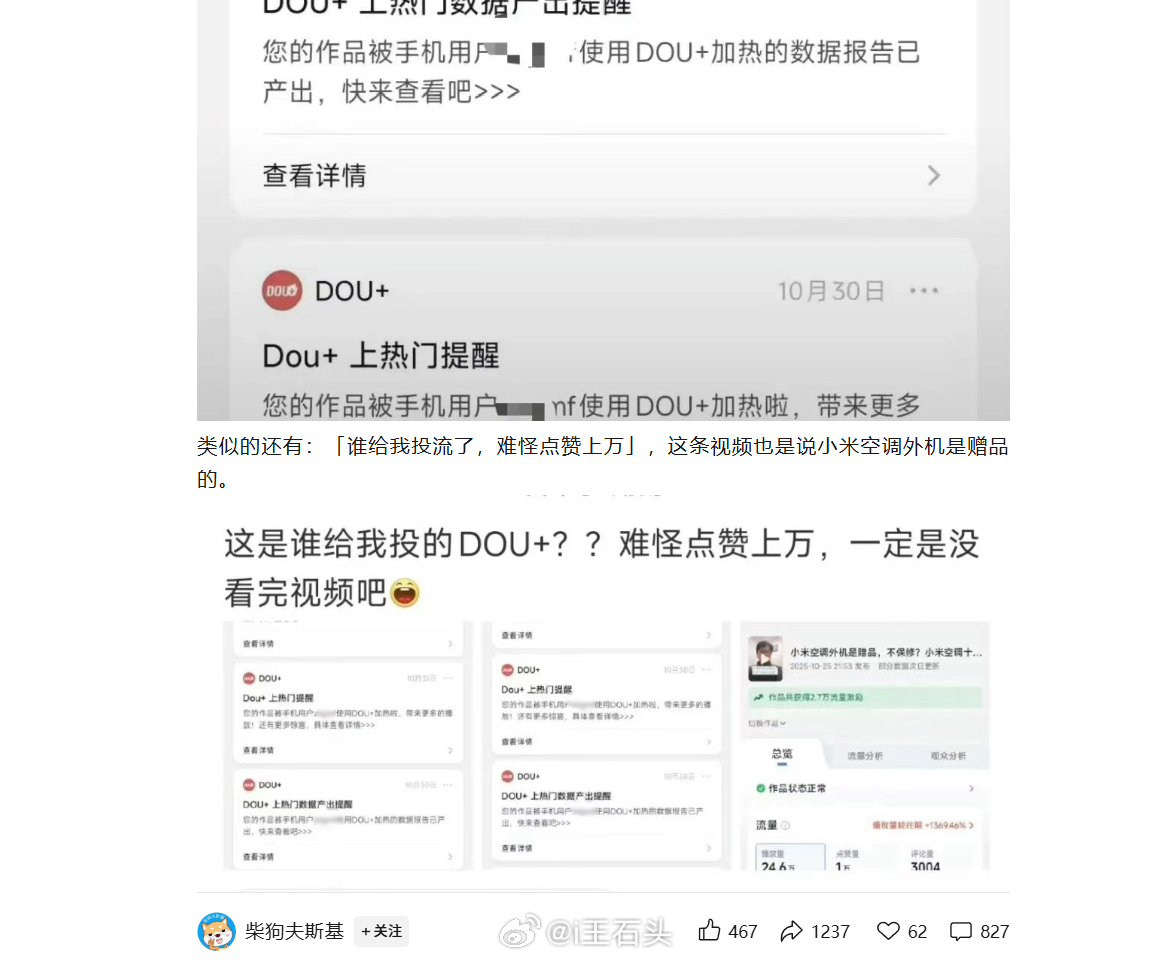The width and height of the screenshot is (1175, 960).
Task: Select the 总览 tab in the screenshot
Action: [x=782, y=755]
